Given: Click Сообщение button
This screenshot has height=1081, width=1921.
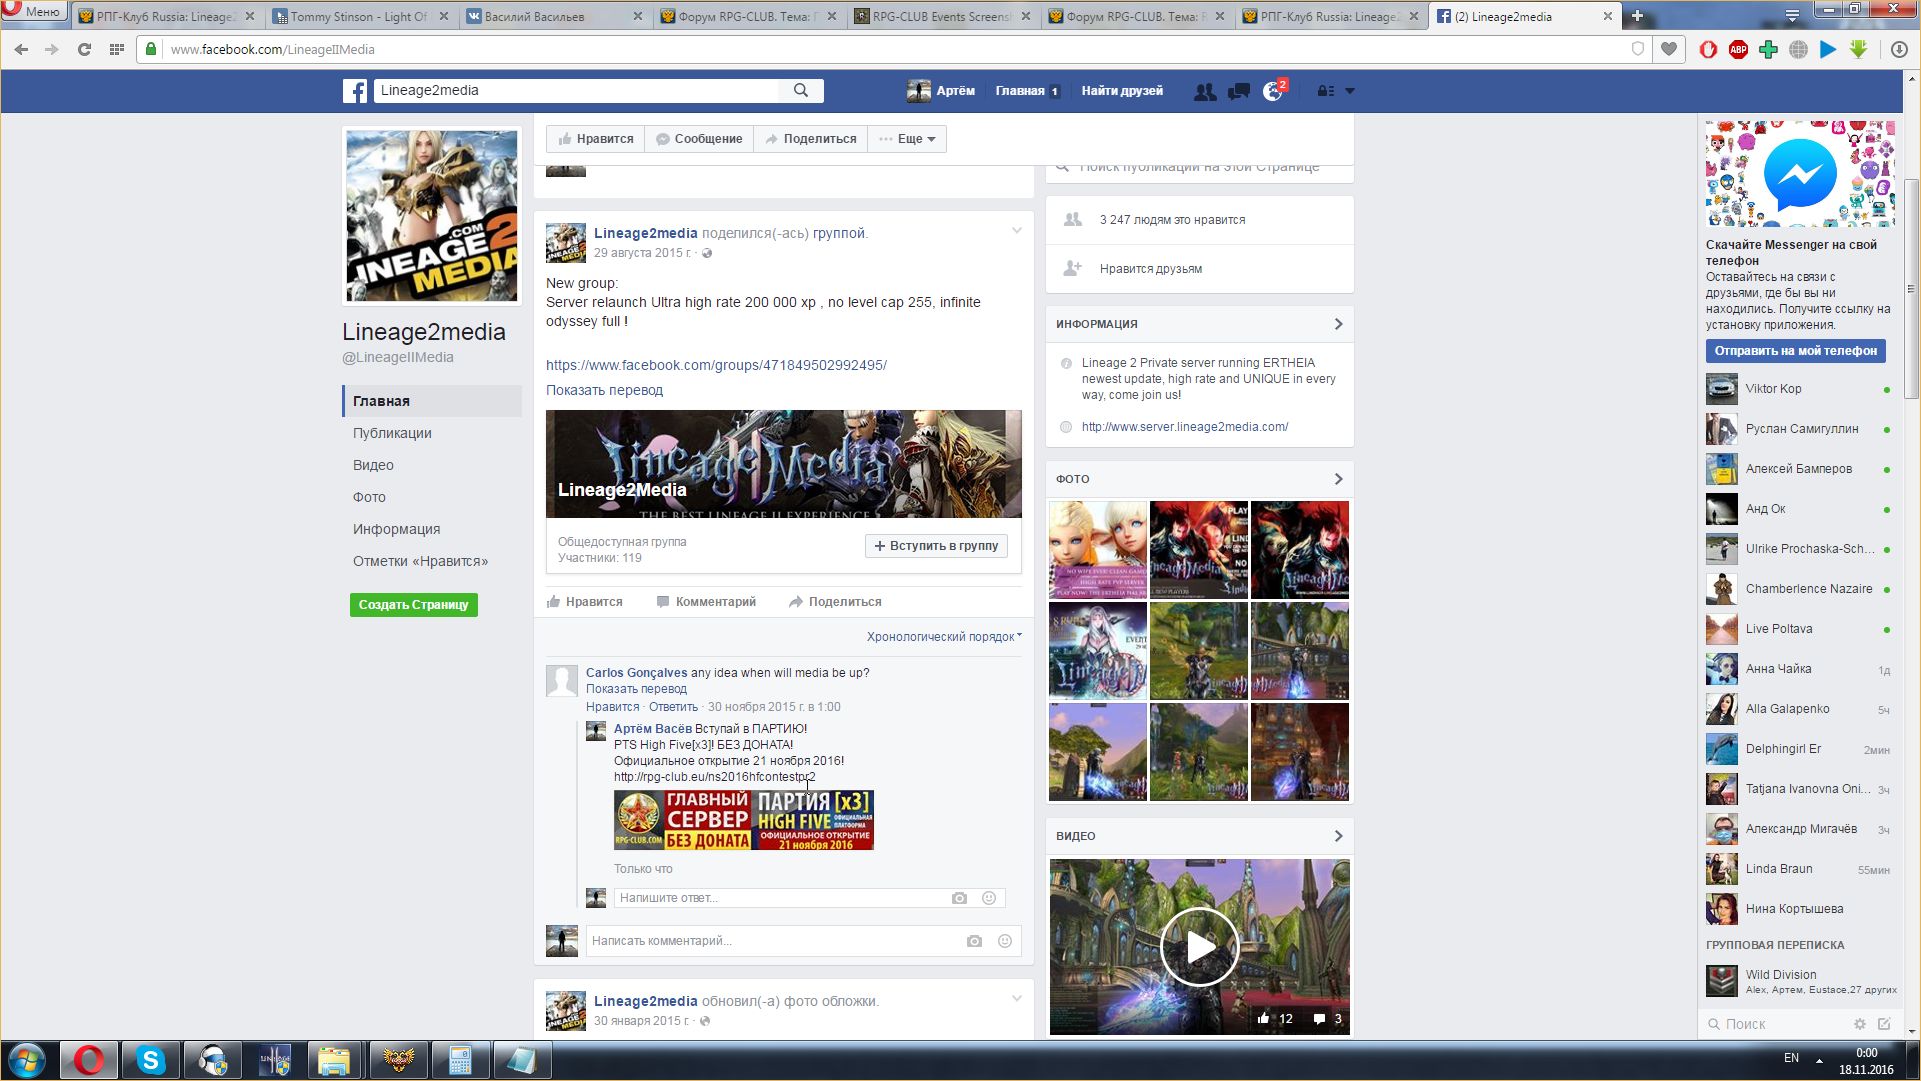Looking at the screenshot, I should click(699, 139).
